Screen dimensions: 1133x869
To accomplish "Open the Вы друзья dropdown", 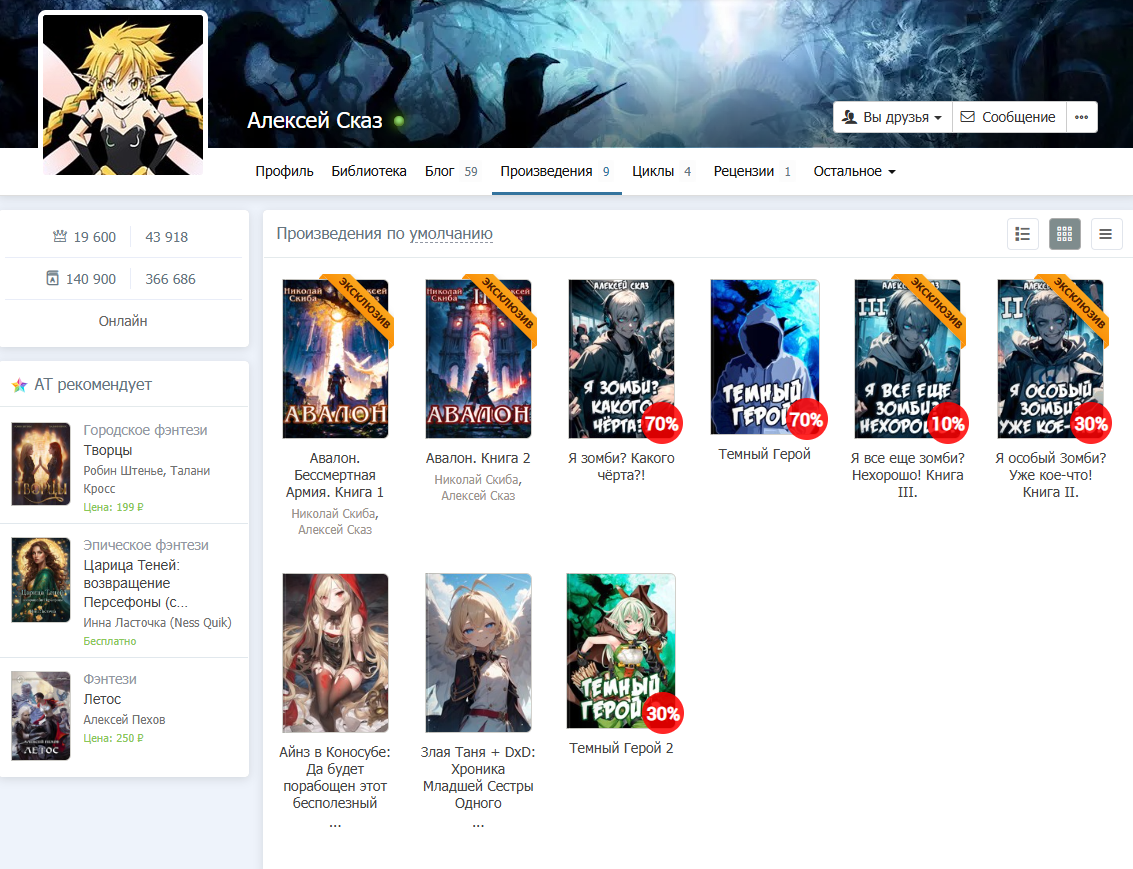I will point(892,117).
